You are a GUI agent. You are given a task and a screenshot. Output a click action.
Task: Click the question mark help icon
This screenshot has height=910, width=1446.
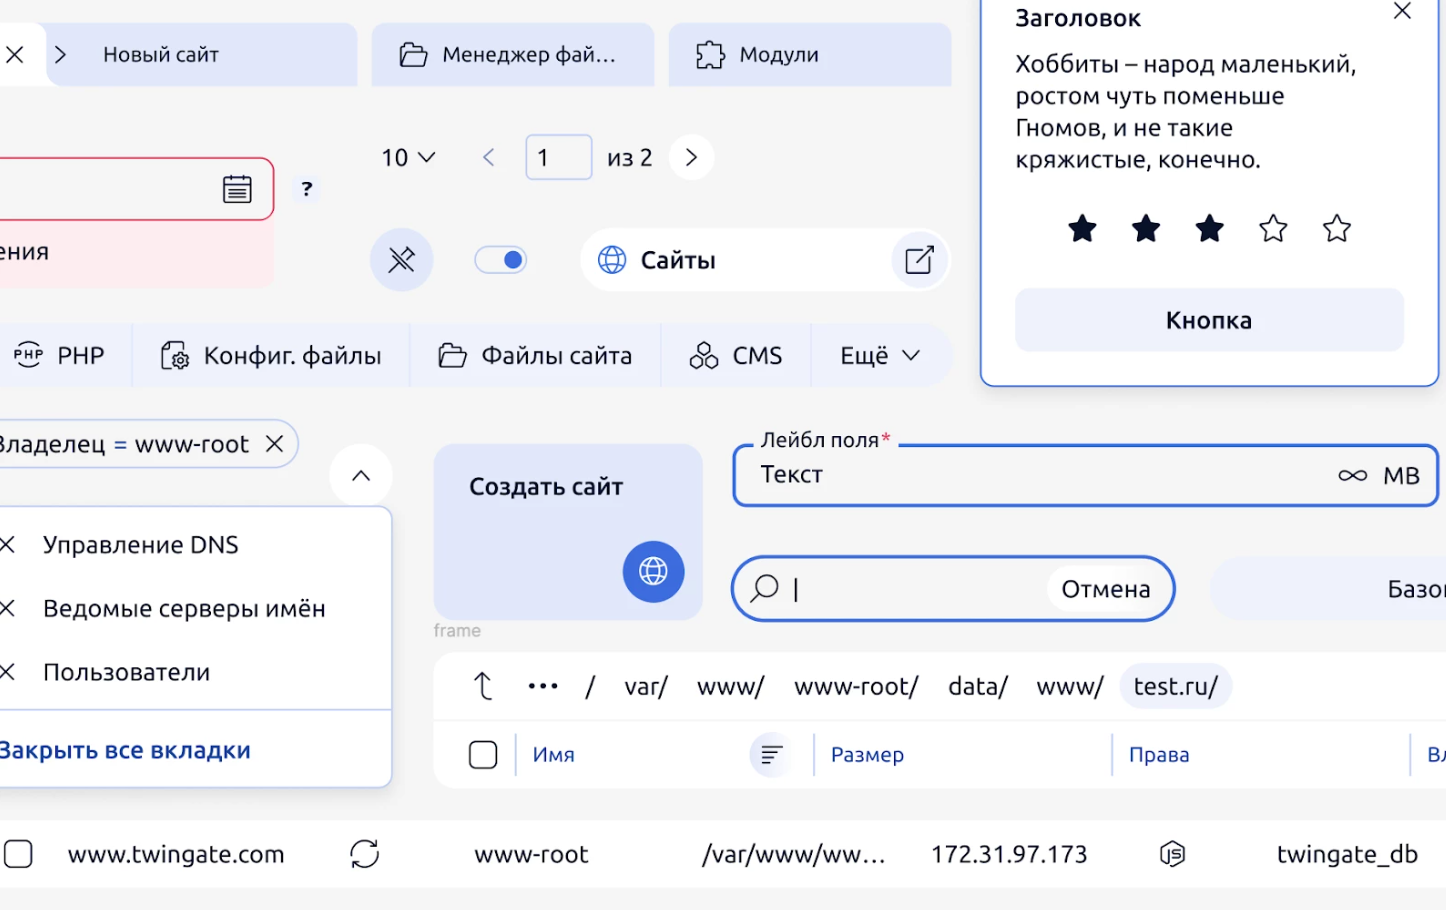coord(307,189)
